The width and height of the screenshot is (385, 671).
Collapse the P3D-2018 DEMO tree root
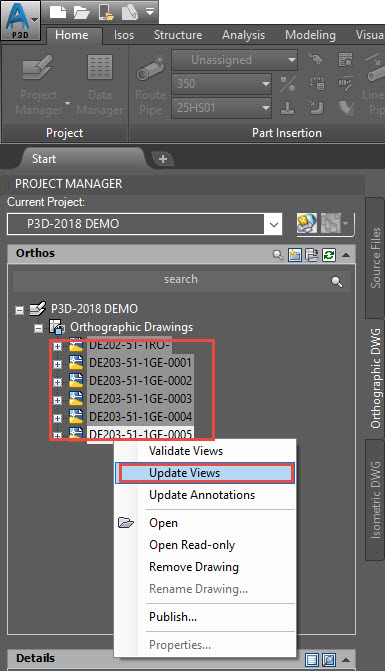[x=19, y=310]
